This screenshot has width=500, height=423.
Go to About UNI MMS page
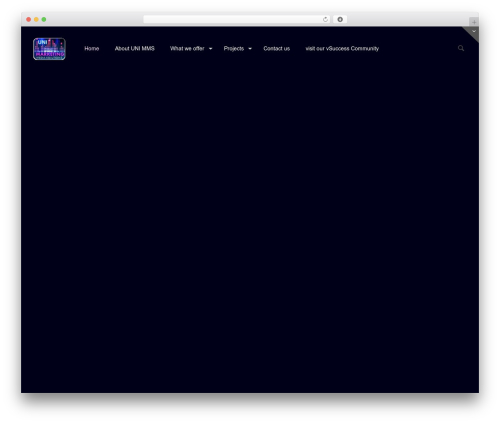point(135,49)
